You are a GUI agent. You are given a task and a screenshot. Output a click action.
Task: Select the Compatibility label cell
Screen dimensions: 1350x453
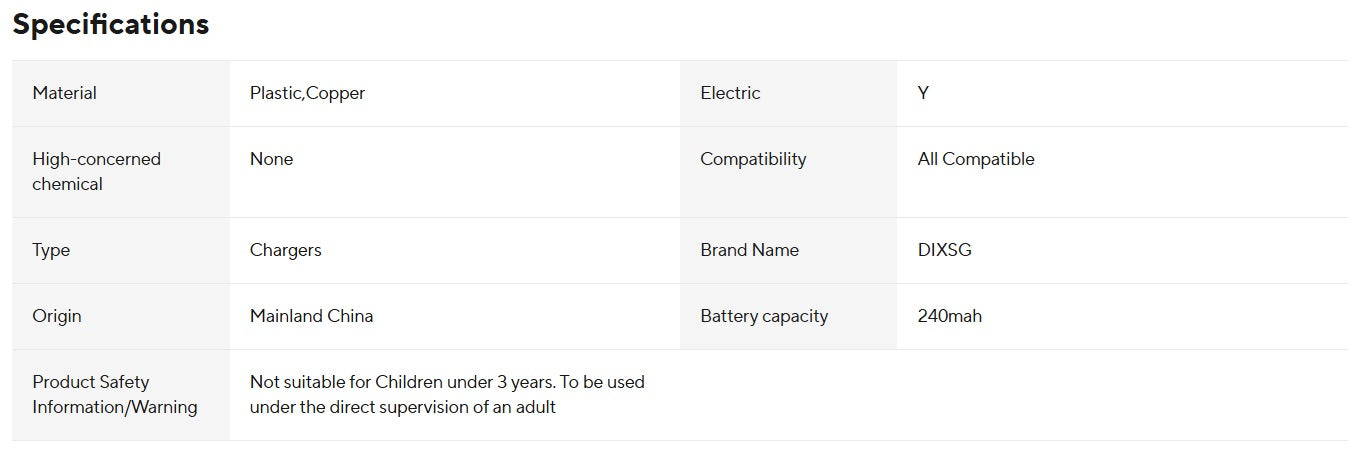[x=753, y=159]
